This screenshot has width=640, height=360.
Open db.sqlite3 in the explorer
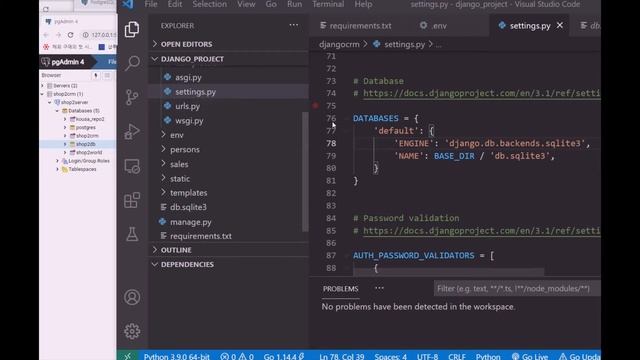tap(188, 207)
